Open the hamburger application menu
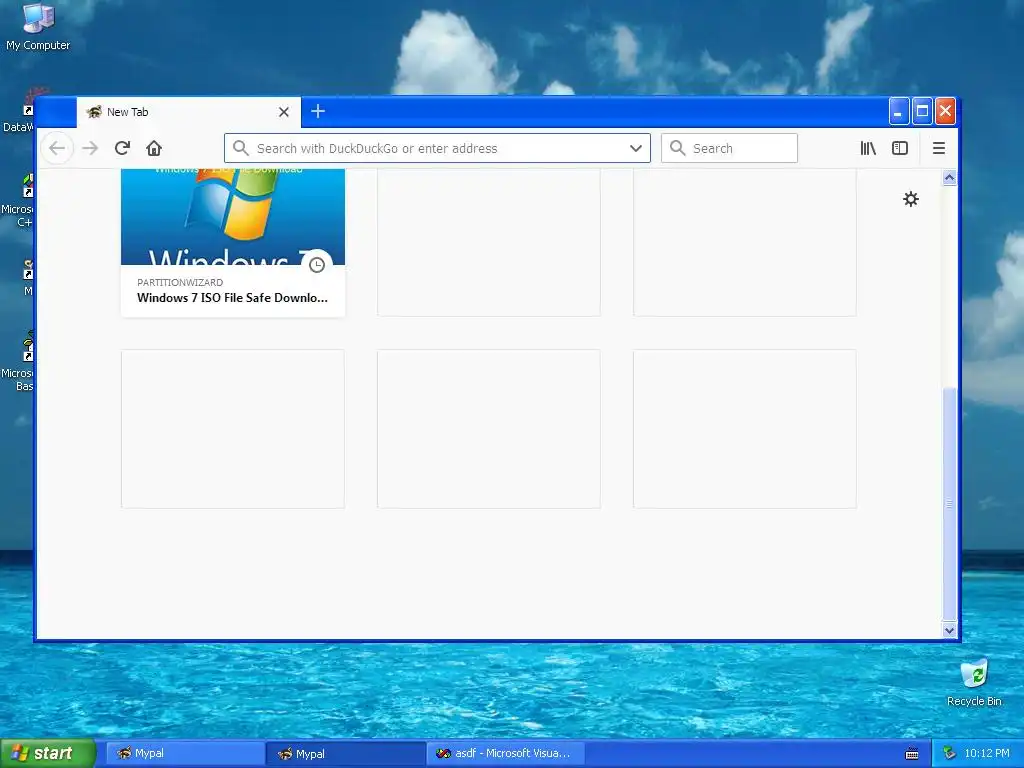Image resolution: width=1024 pixels, height=768 pixels. coord(938,148)
